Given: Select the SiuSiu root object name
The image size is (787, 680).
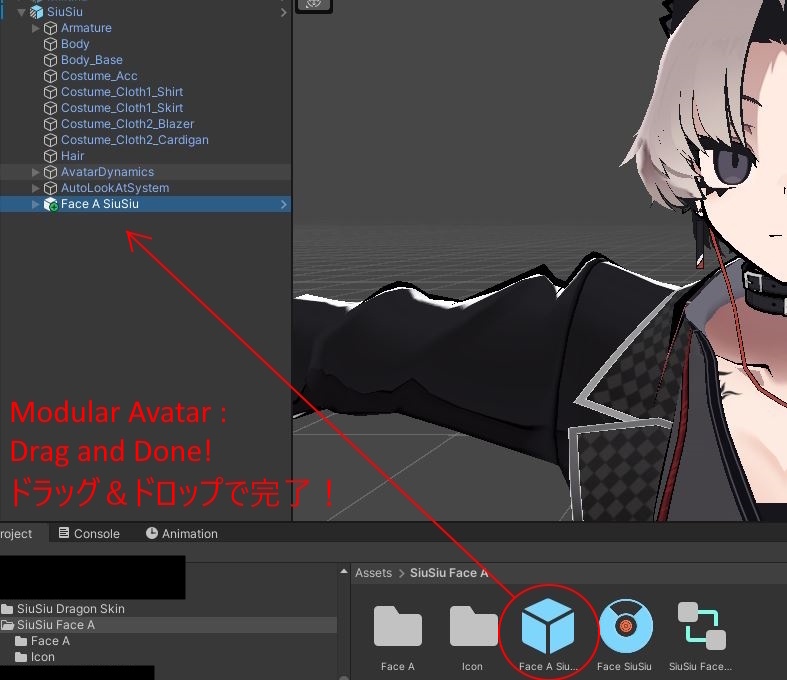Looking at the screenshot, I should pyautogui.click(x=65, y=12).
